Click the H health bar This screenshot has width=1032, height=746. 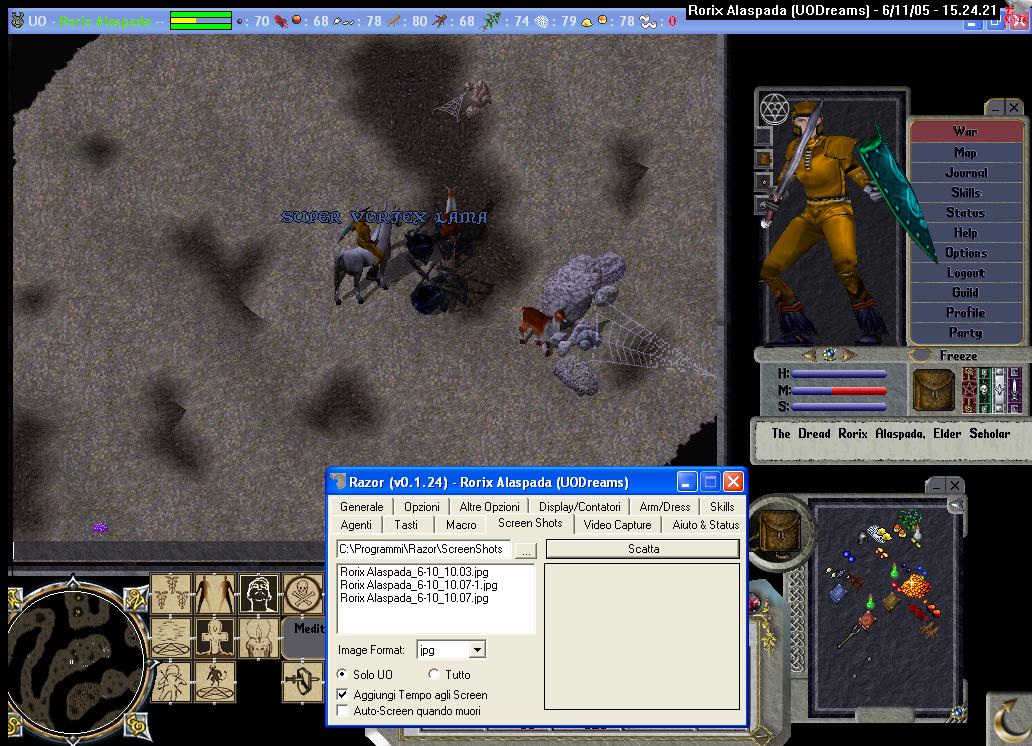839,374
